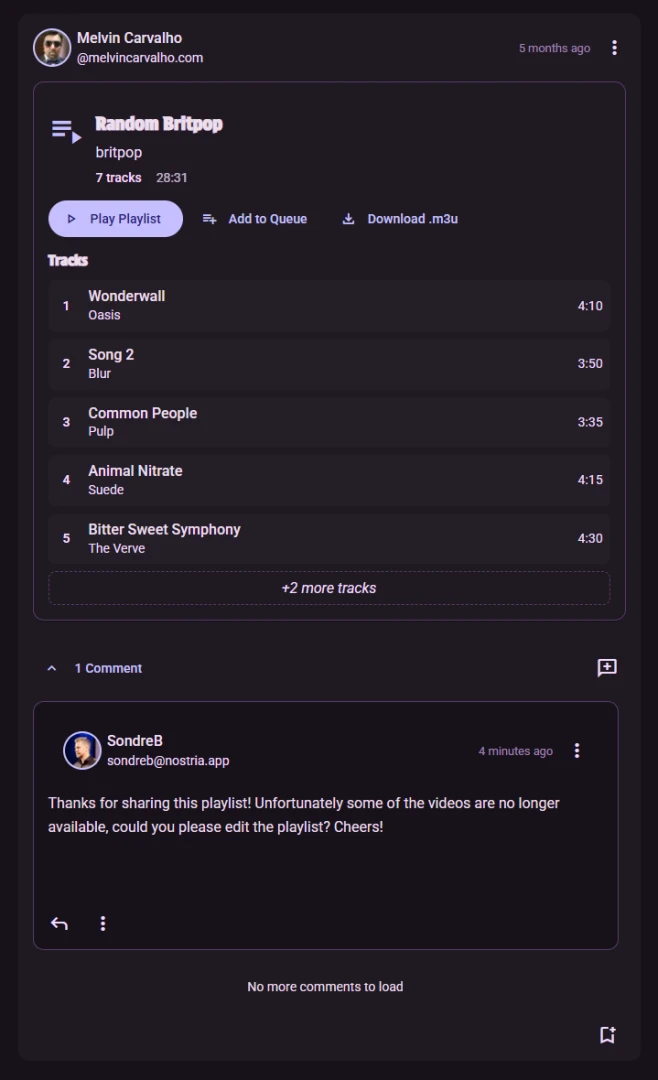Add a new comment with the comment icon
The image size is (658, 1080).
[x=607, y=668]
